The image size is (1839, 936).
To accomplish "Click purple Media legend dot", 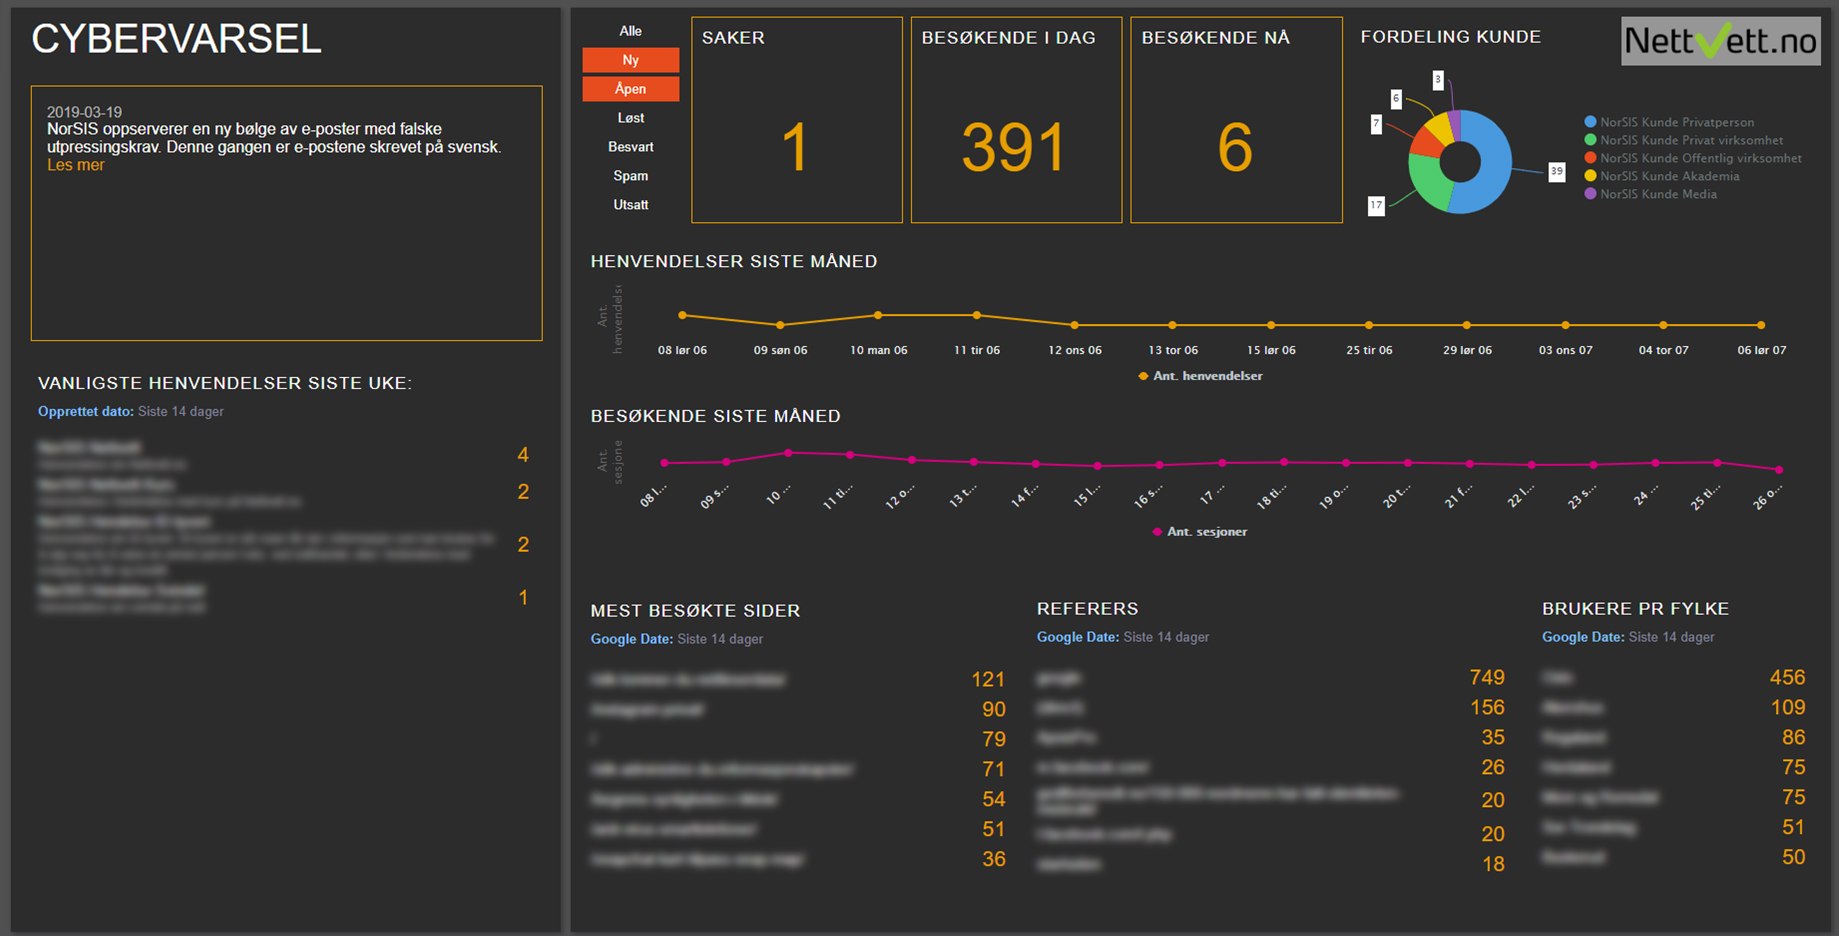I will point(1590,194).
